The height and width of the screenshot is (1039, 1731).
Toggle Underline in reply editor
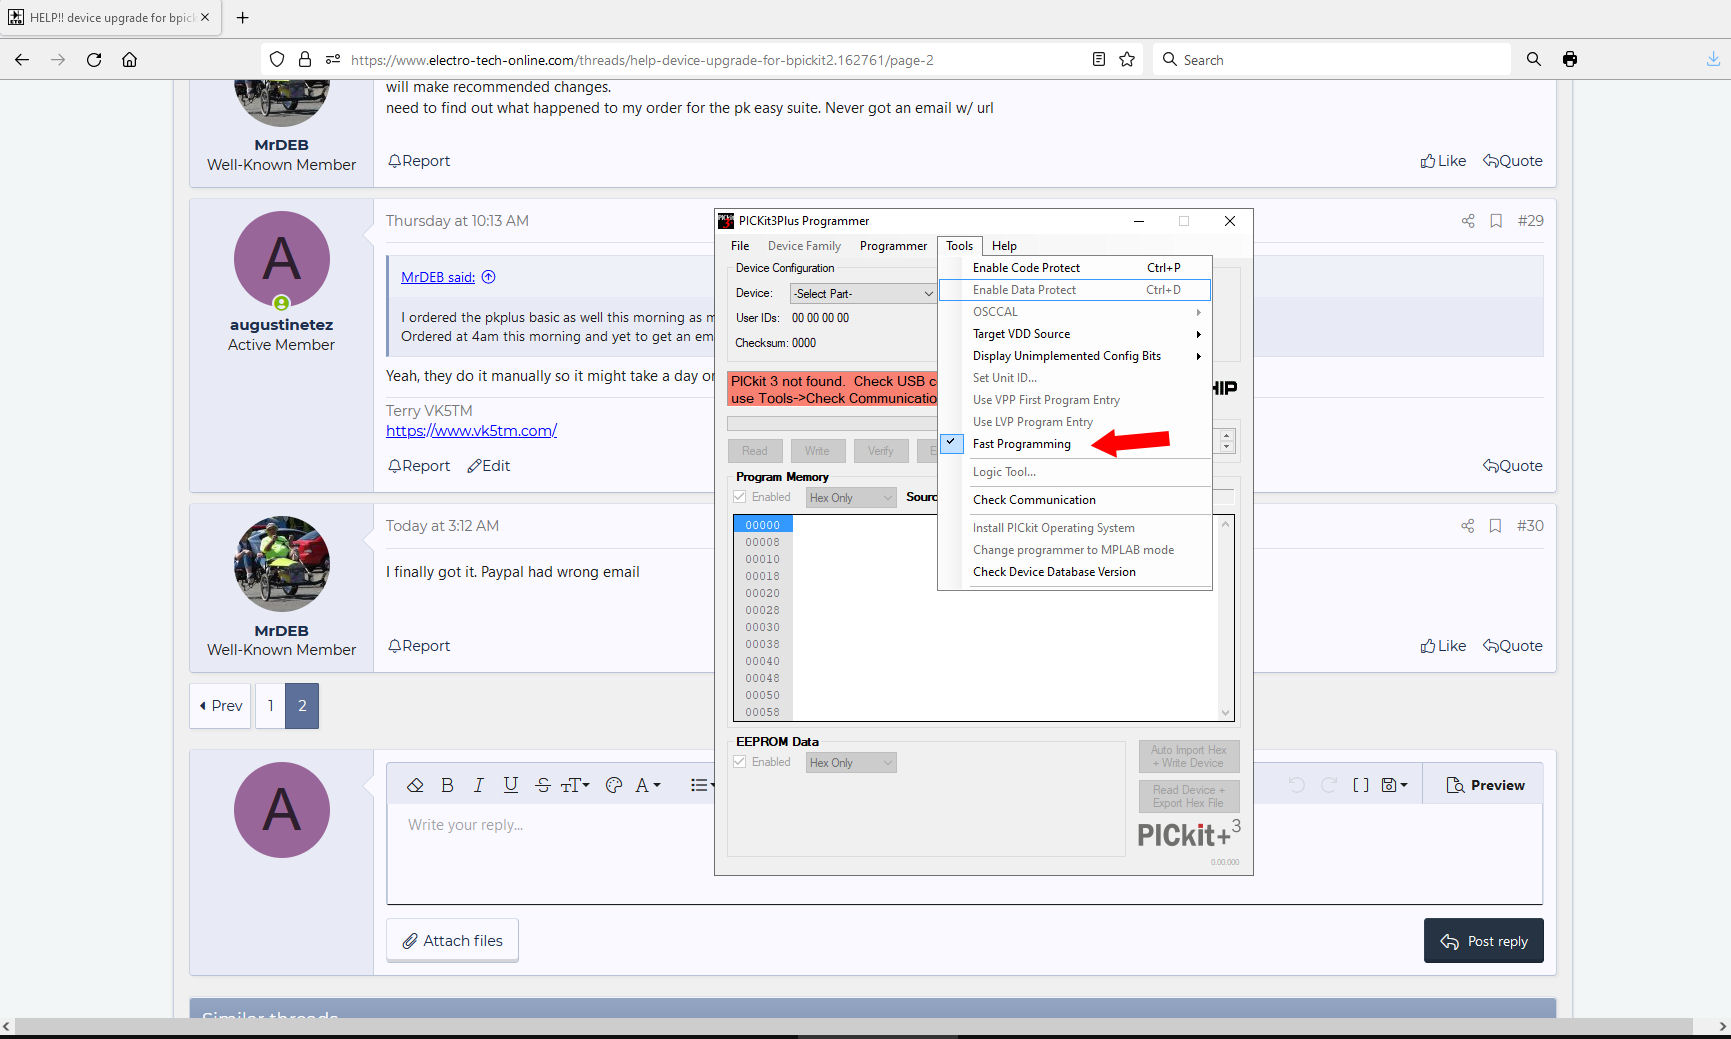(x=511, y=785)
